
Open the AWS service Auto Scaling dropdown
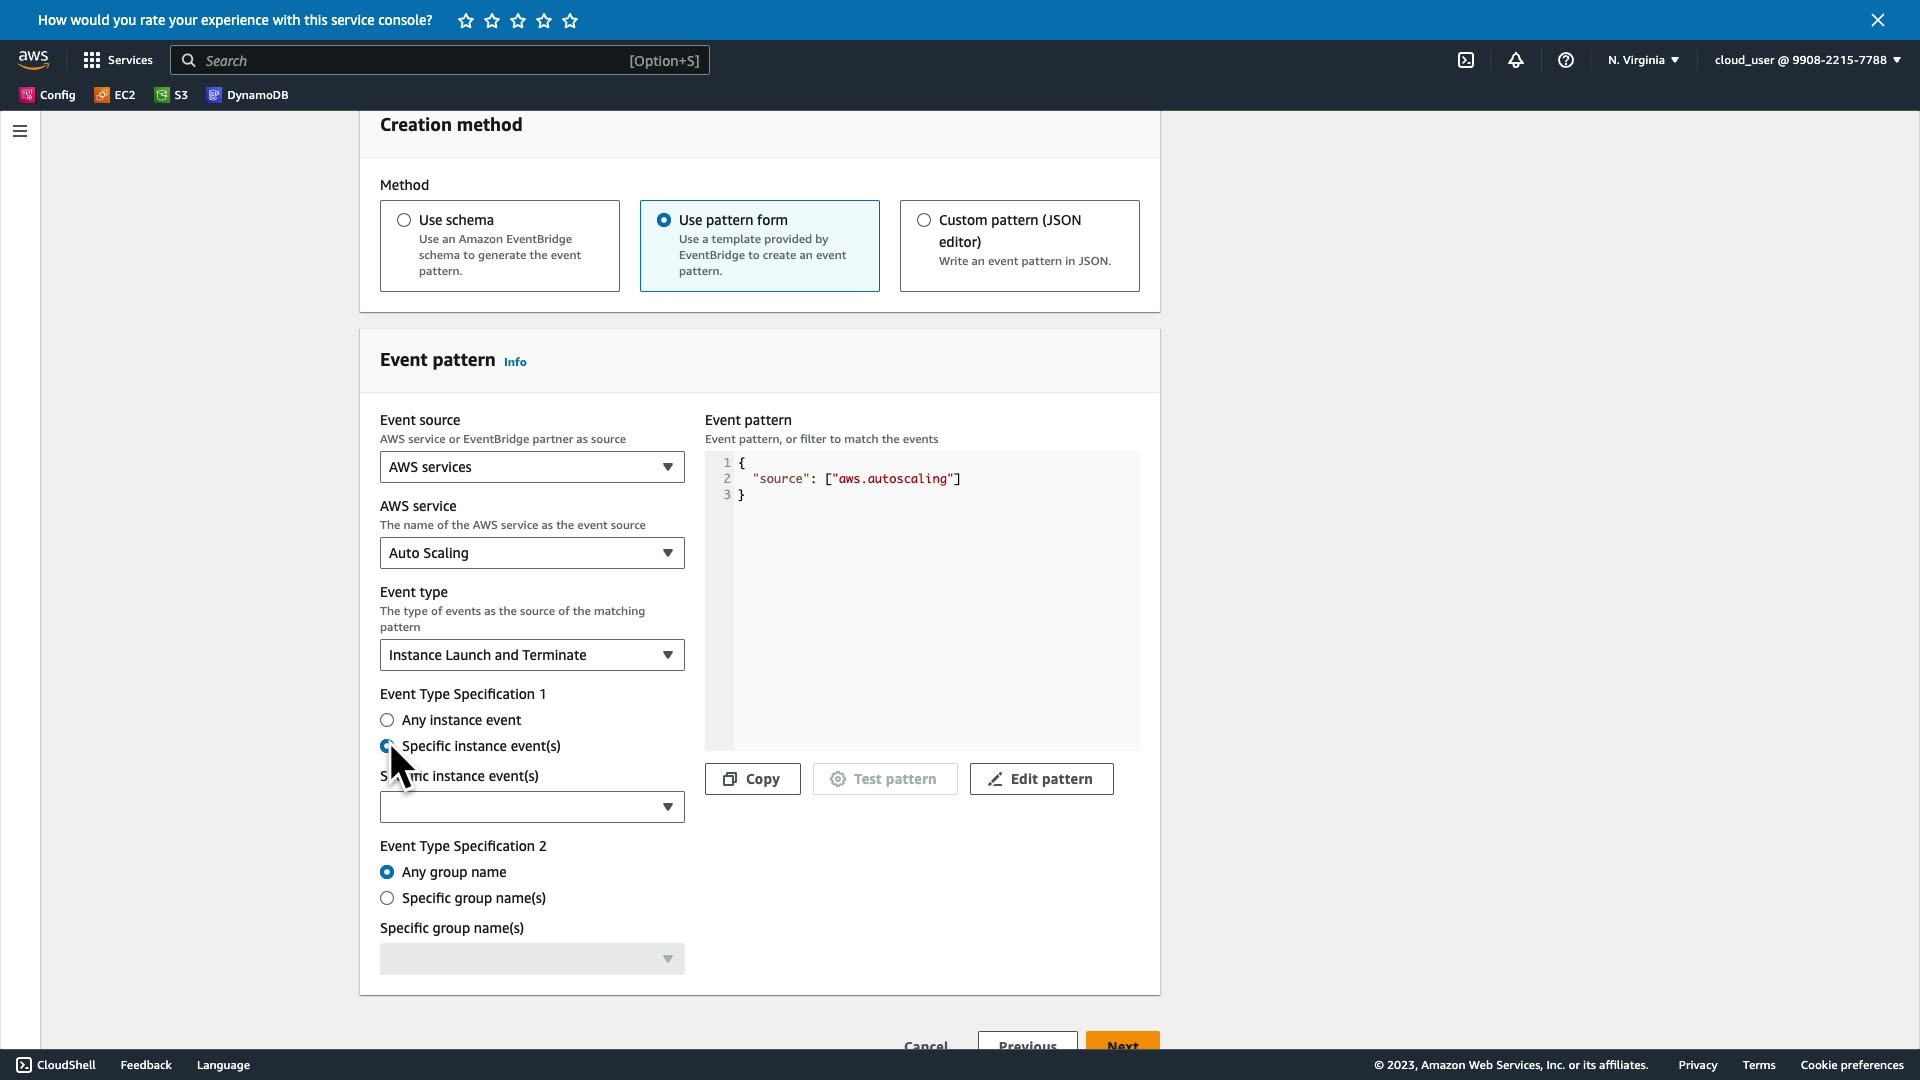click(532, 553)
